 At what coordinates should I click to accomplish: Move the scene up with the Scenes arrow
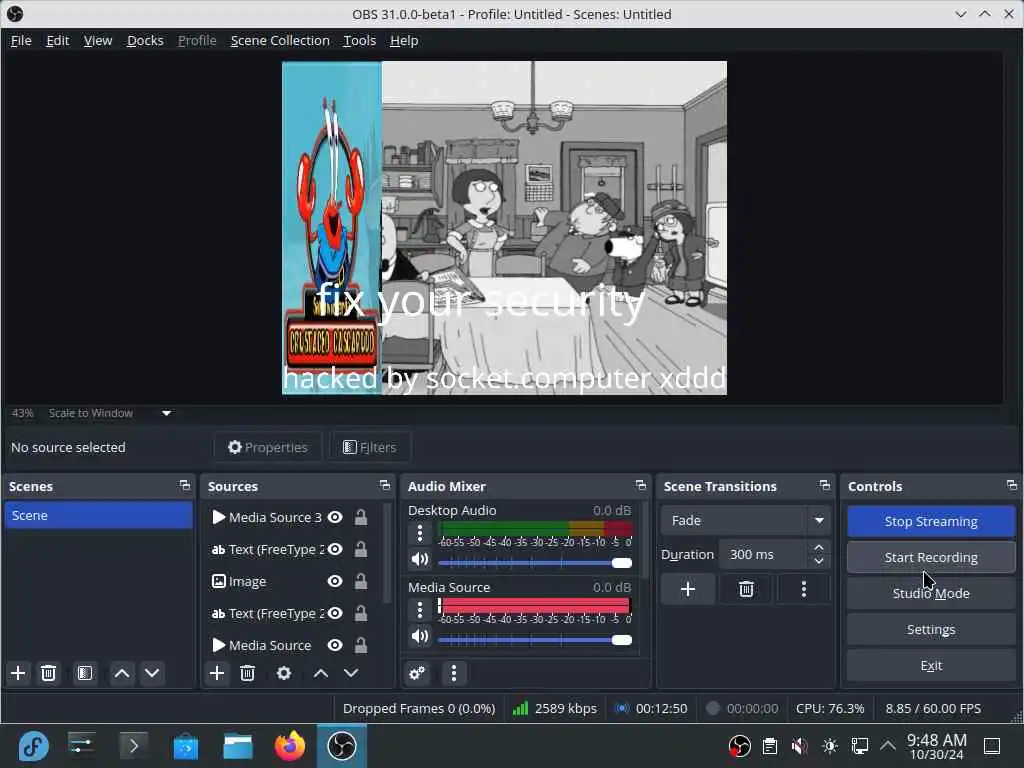tap(122, 673)
